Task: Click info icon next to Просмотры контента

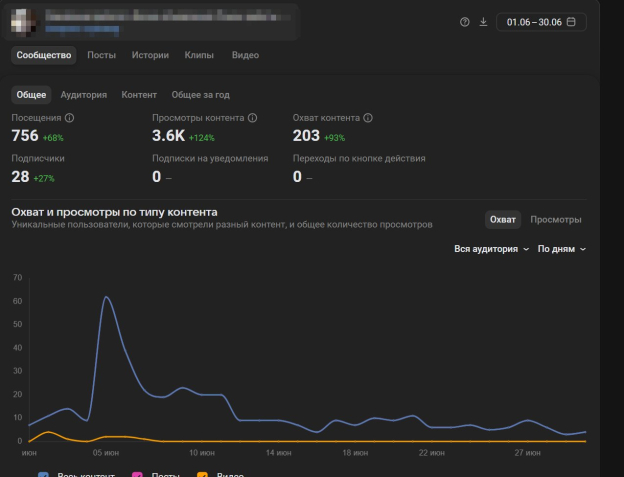Action: (x=252, y=118)
